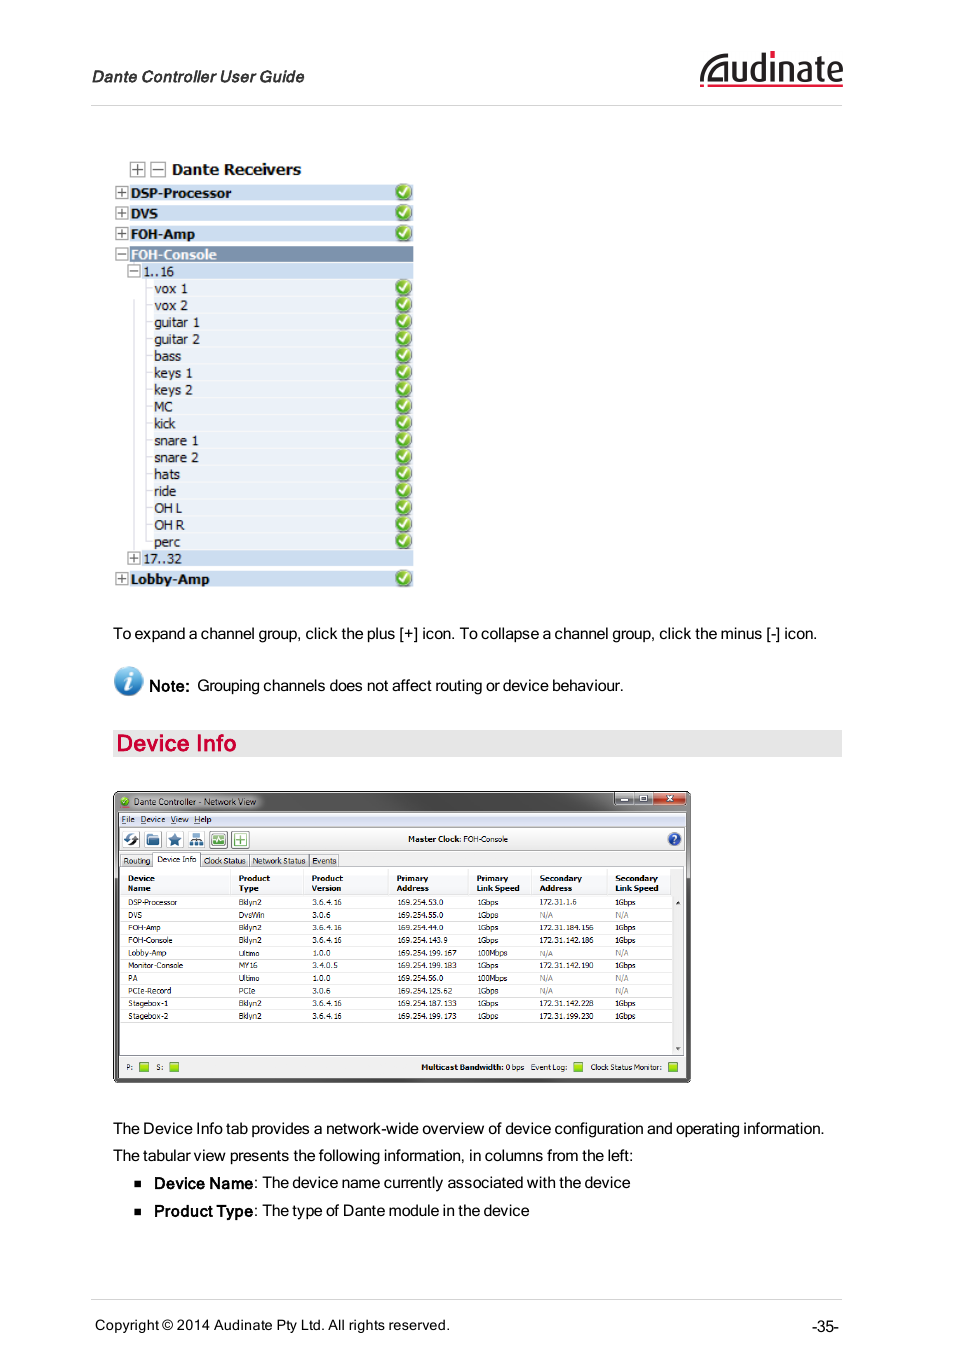Select the Device Info tab
Viewport: 954px width, 1350px height.
pos(177,860)
